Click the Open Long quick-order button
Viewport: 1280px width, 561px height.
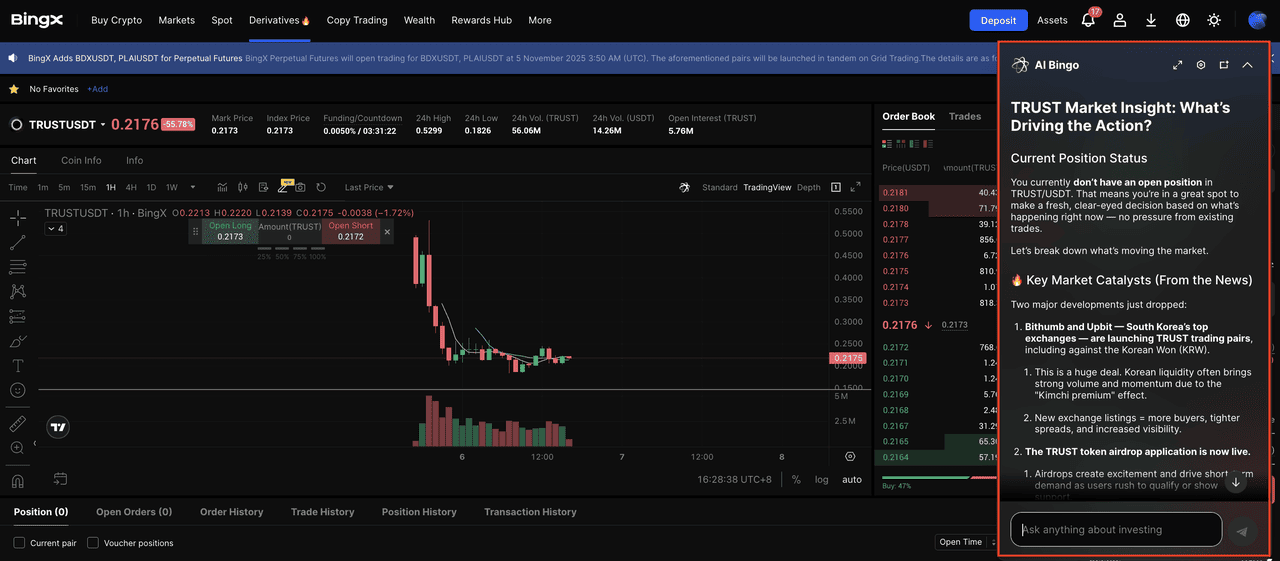pyautogui.click(x=230, y=231)
